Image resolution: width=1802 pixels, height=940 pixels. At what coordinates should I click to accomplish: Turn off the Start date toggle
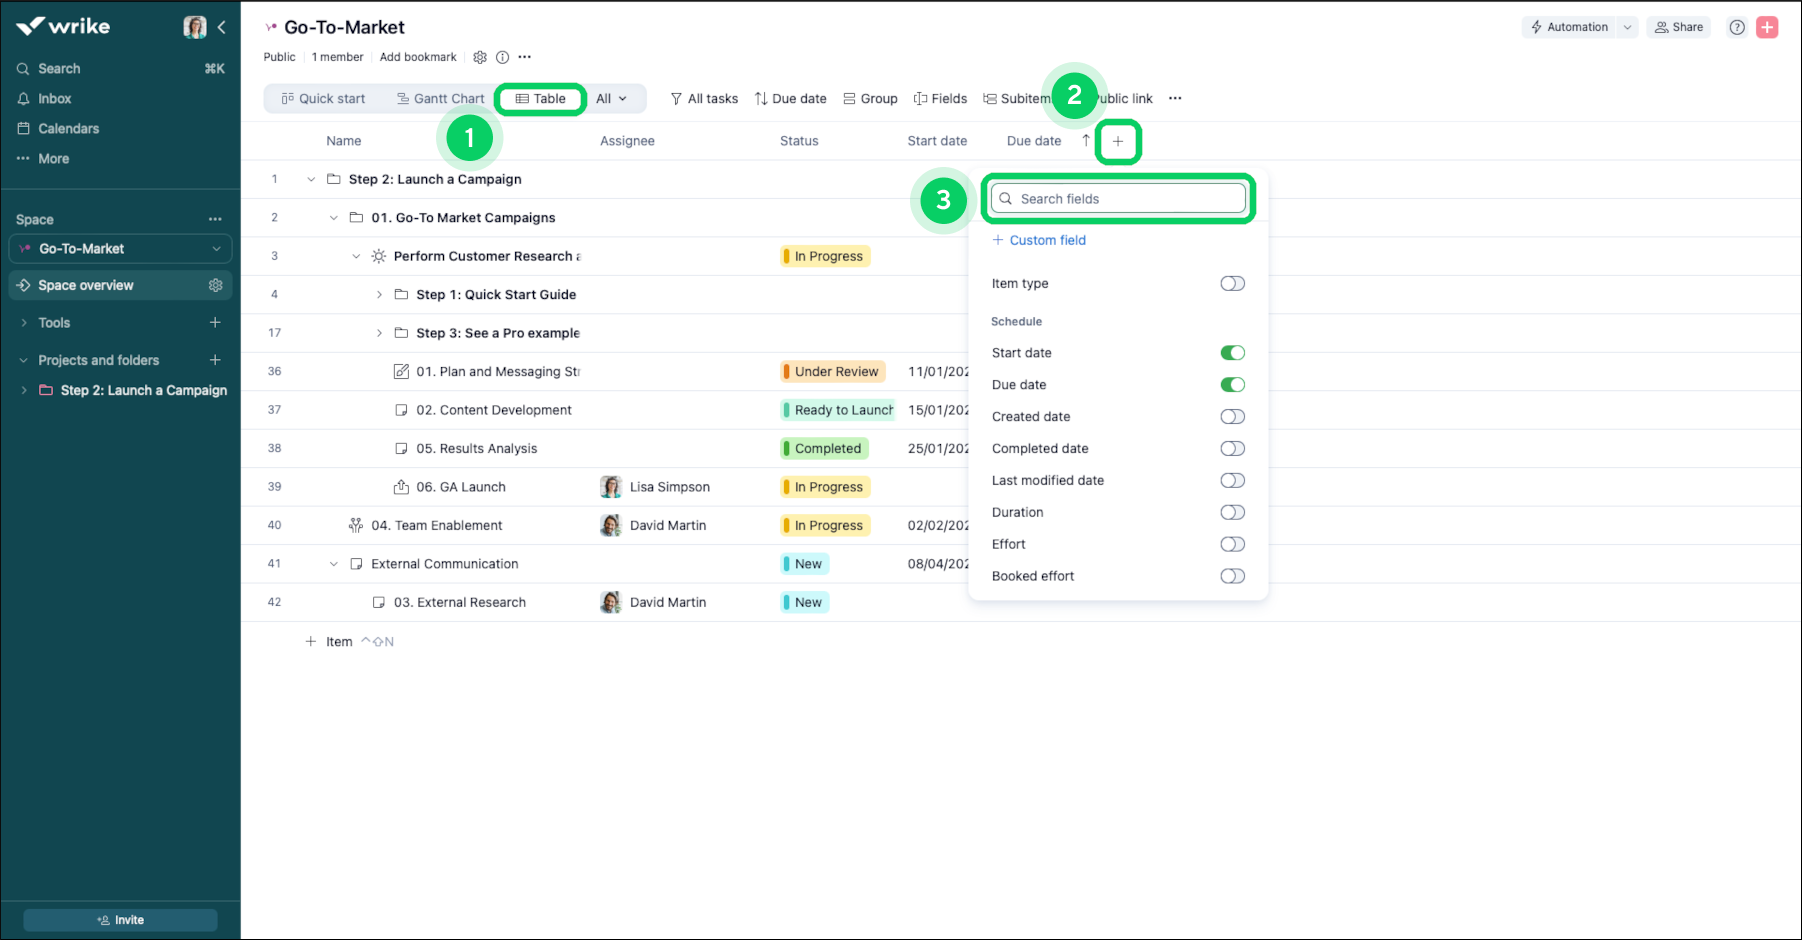coord(1232,353)
